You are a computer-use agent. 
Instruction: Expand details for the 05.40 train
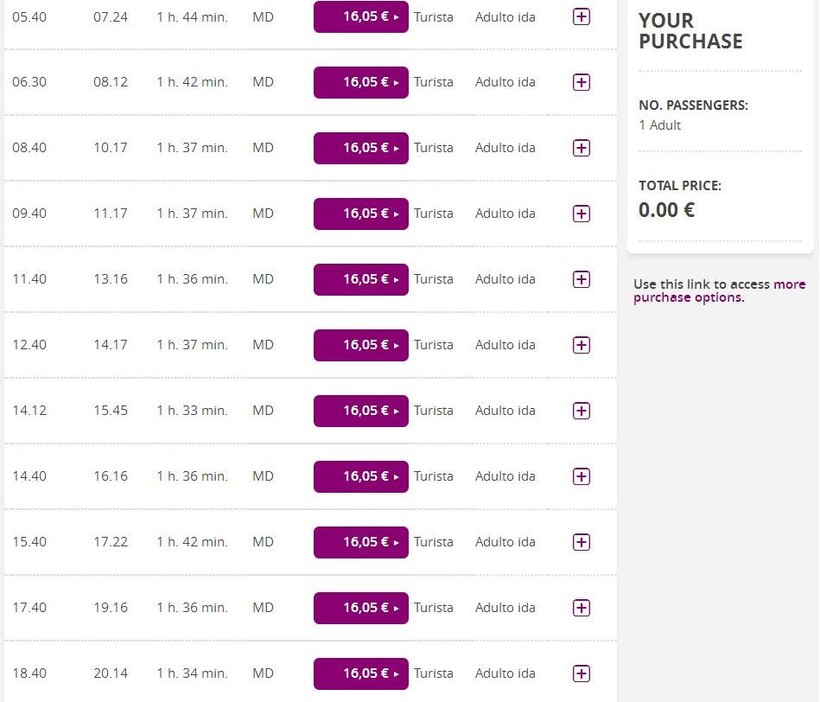point(581,17)
